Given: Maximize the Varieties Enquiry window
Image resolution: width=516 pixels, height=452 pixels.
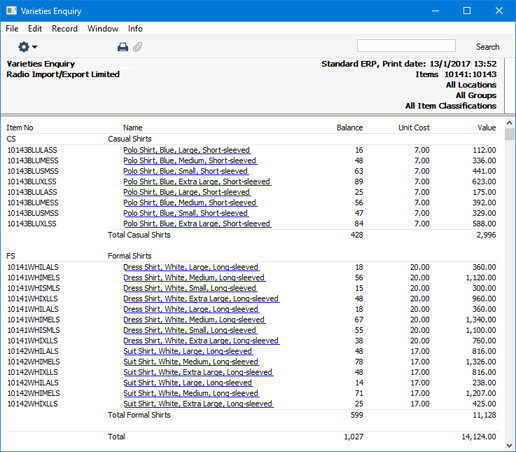Looking at the screenshot, I should [467, 11].
